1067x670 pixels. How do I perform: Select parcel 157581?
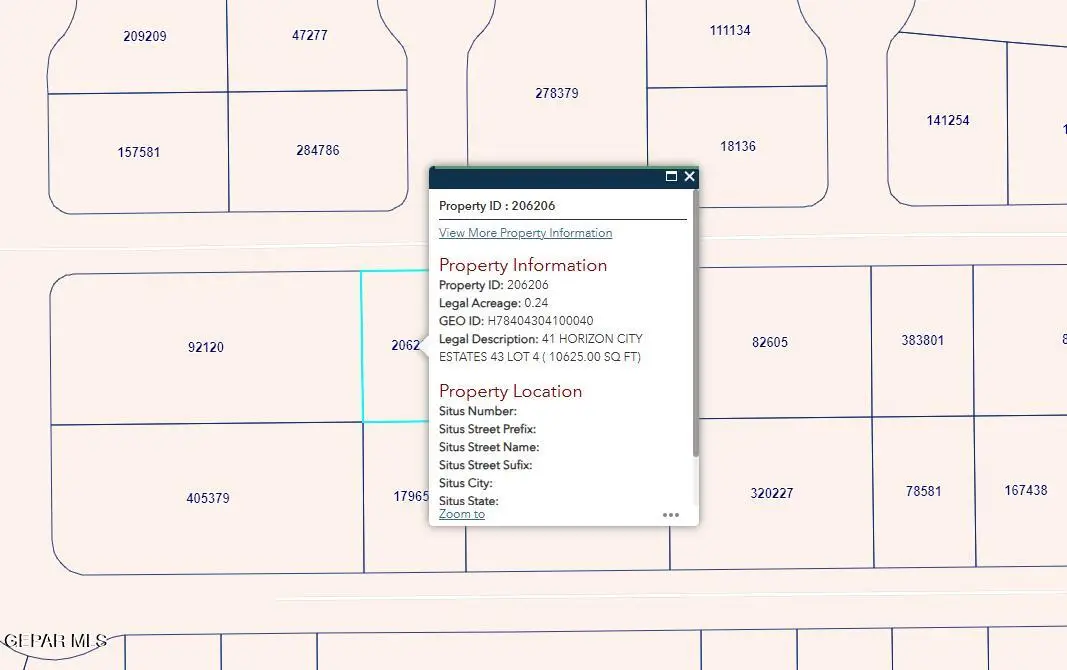(x=138, y=152)
